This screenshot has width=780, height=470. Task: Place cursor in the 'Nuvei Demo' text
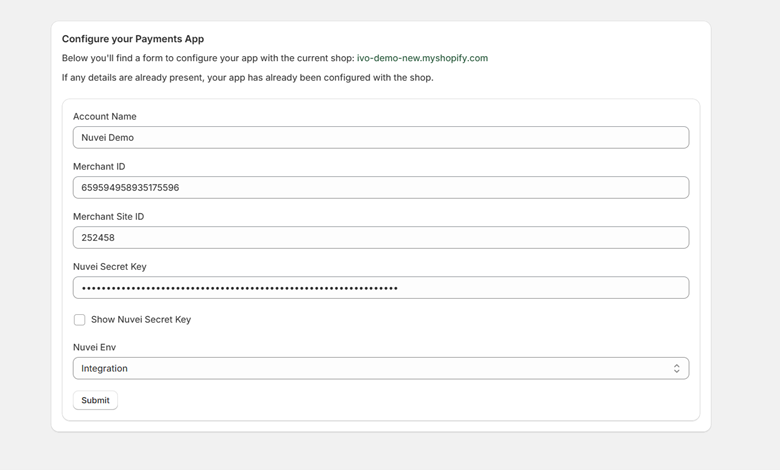click(x=107, y=138)
